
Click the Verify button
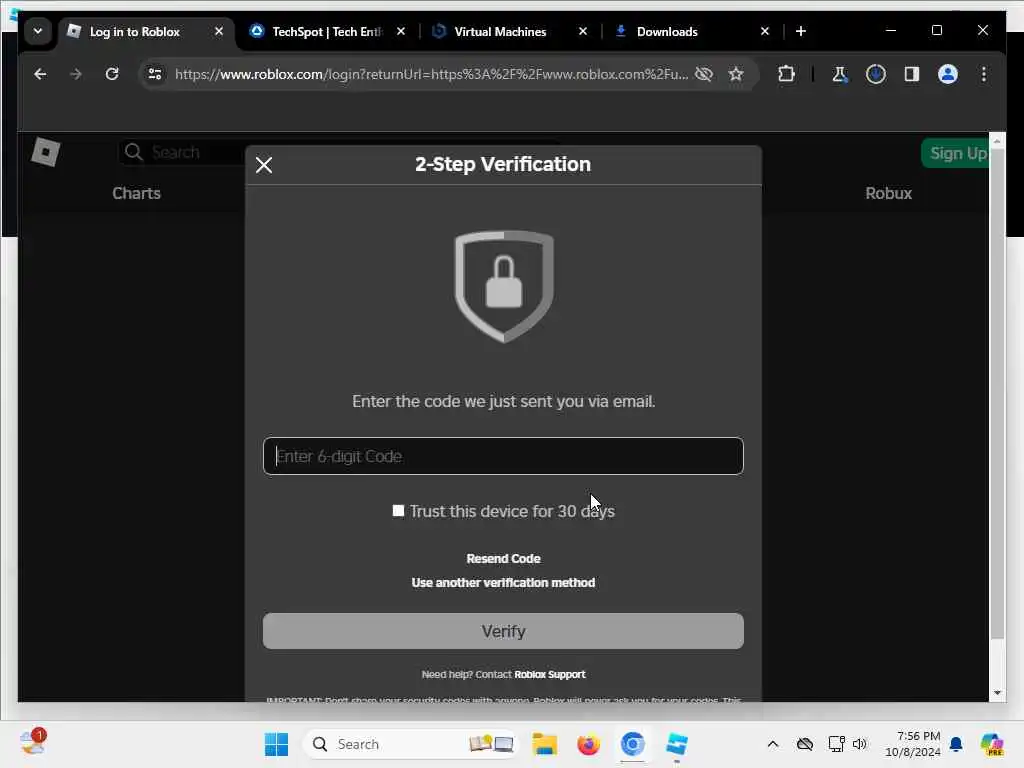click(503, 631)
